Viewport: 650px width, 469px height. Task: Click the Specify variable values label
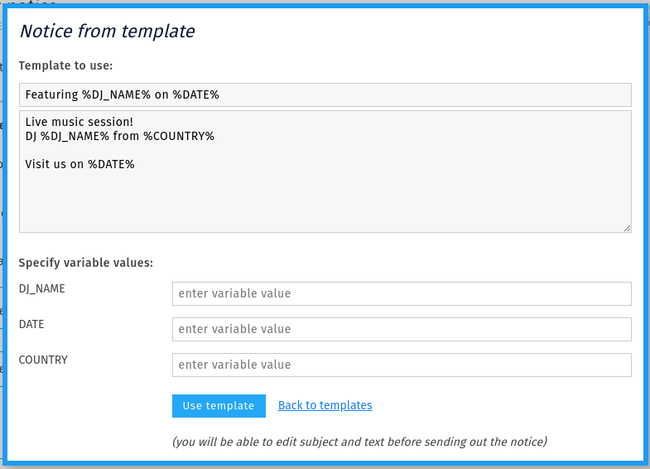[86, 263]
